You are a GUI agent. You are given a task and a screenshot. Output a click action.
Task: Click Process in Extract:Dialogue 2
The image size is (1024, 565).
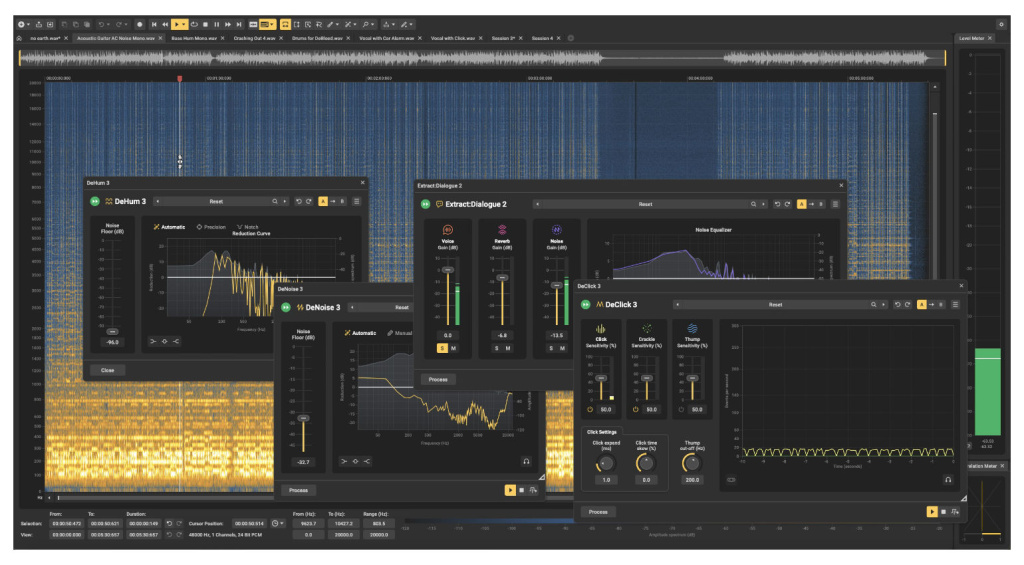point(438,379)
